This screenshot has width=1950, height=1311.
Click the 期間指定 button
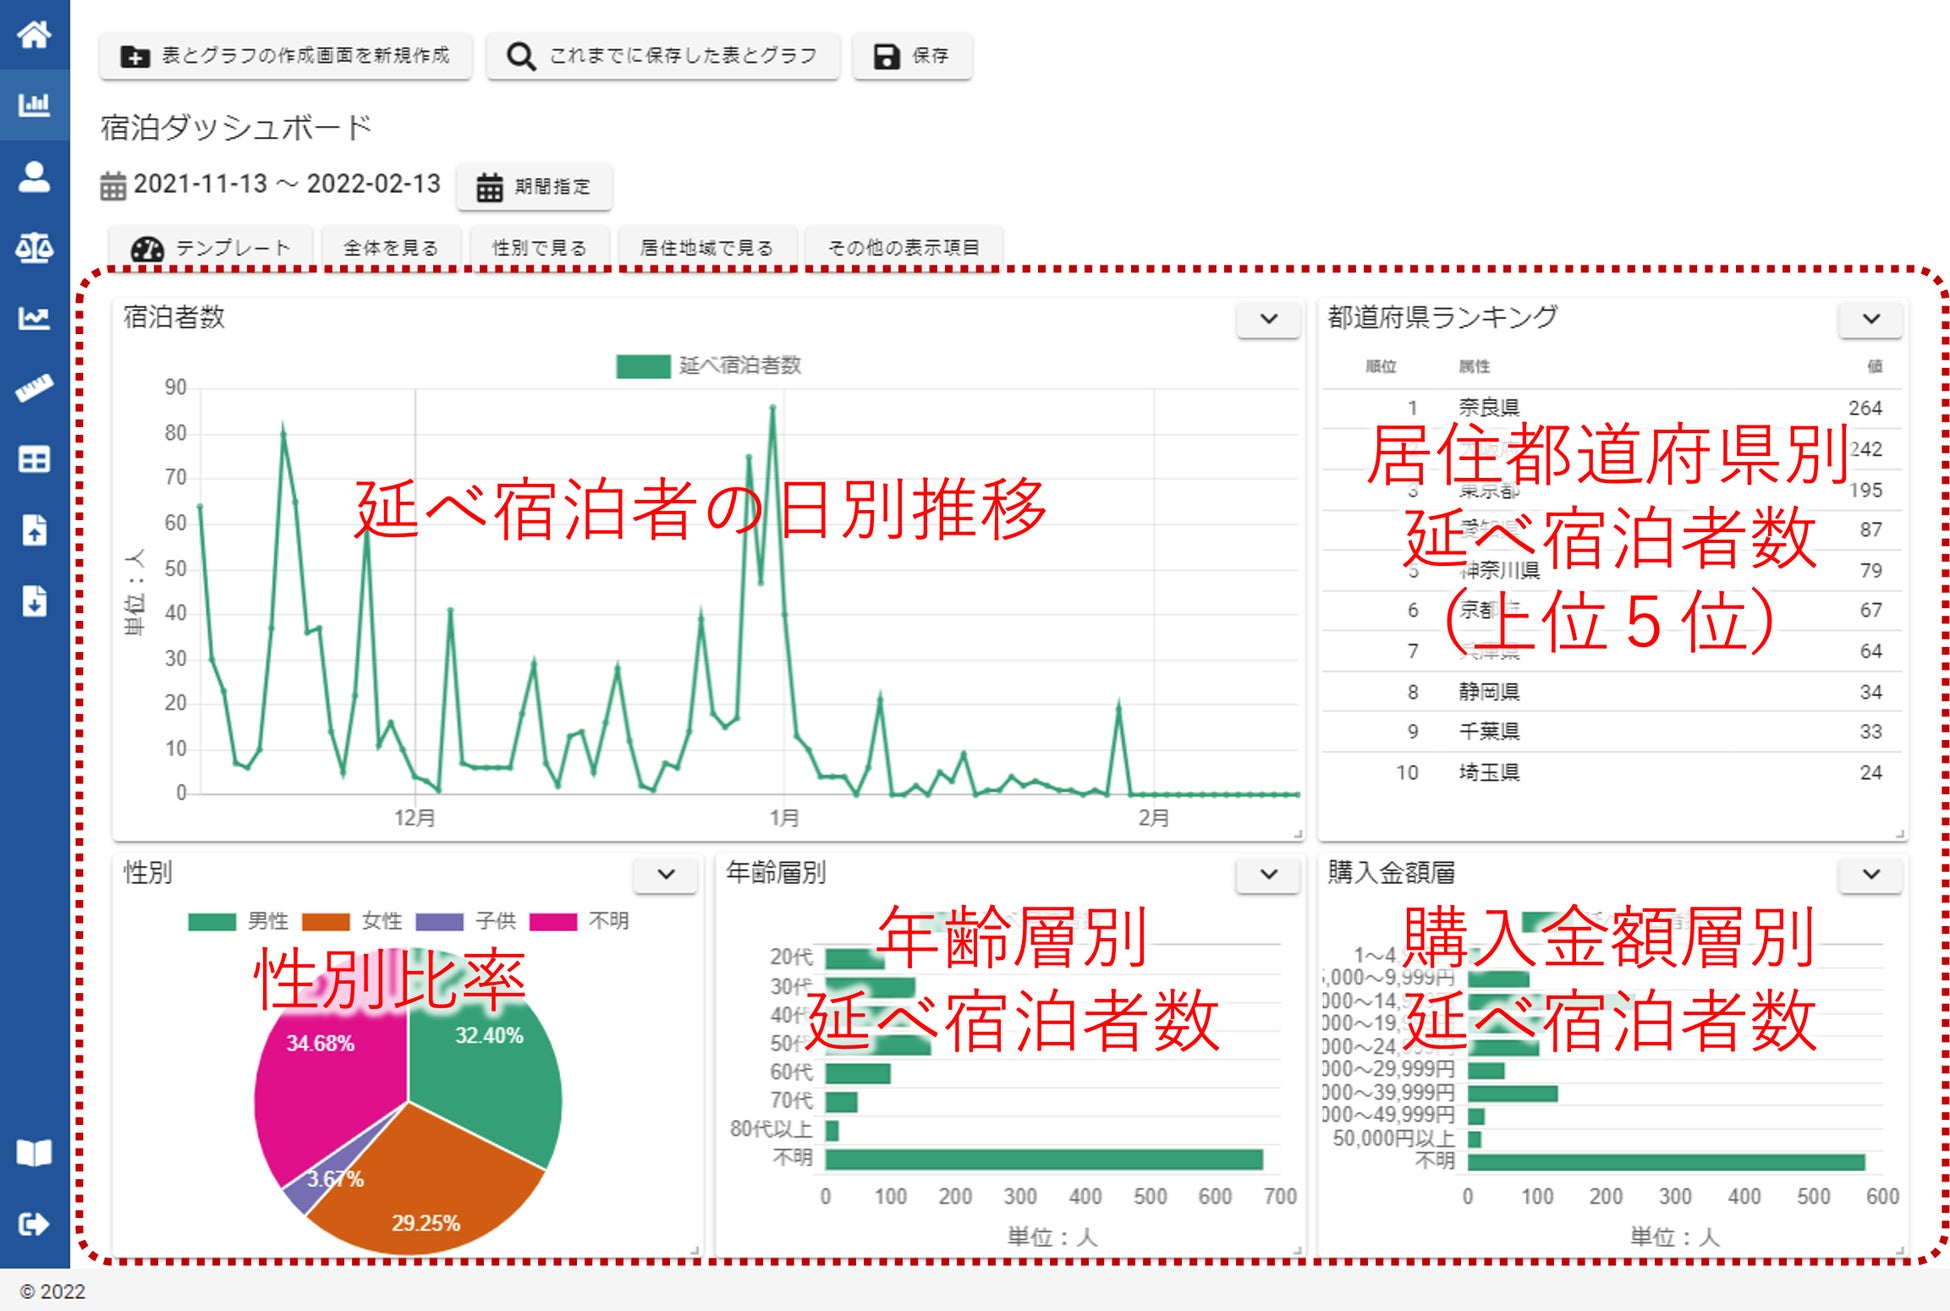click(534, 187)
